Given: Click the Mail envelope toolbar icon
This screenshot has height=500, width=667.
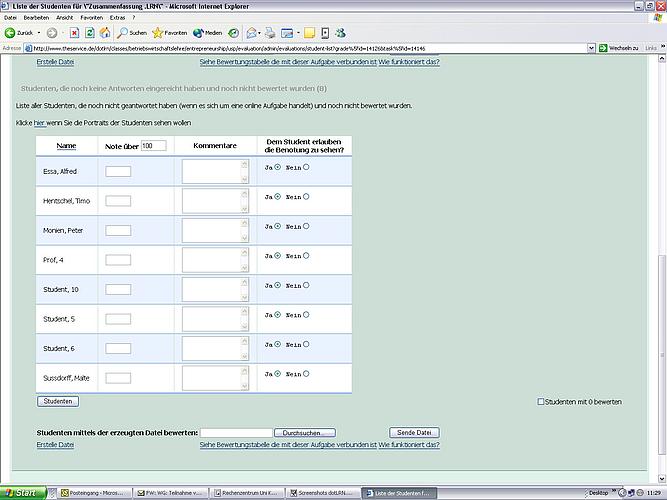Looking at the screenshot, I should pos(252,33).
